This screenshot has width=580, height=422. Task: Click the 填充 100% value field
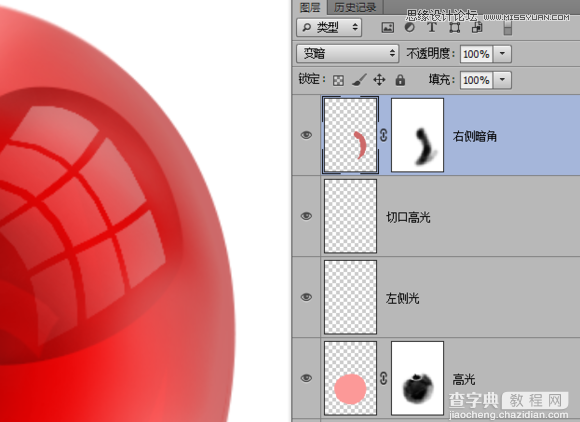(476, 80)
